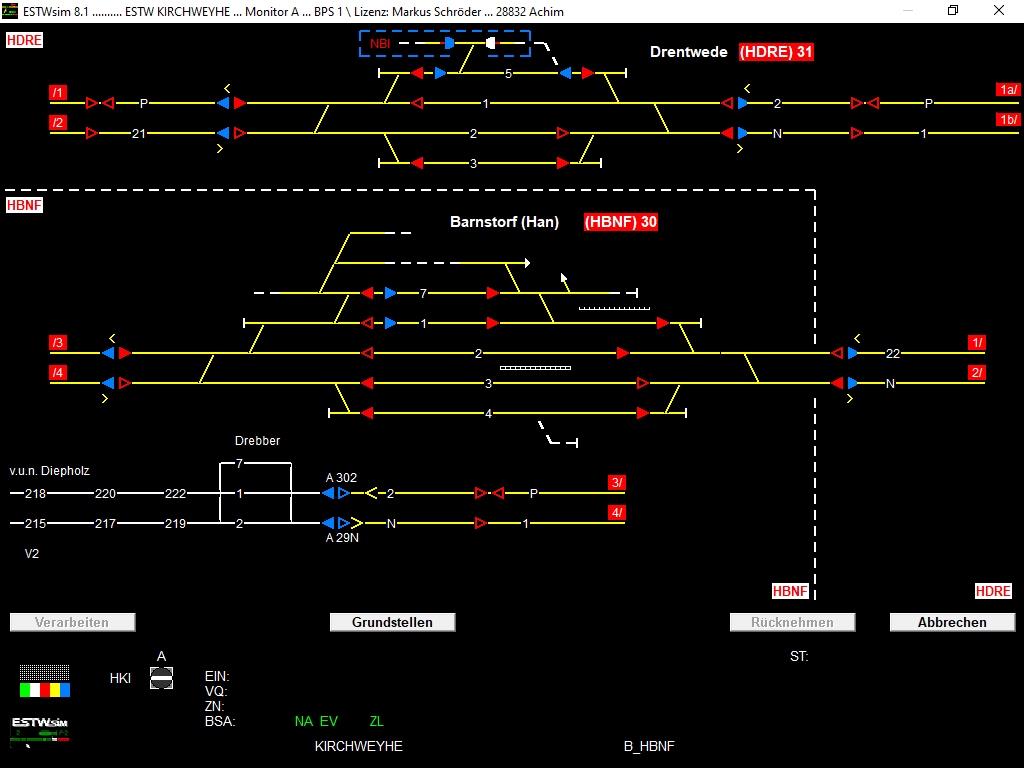Click the white block symbol in NBI box

[490, 44]
